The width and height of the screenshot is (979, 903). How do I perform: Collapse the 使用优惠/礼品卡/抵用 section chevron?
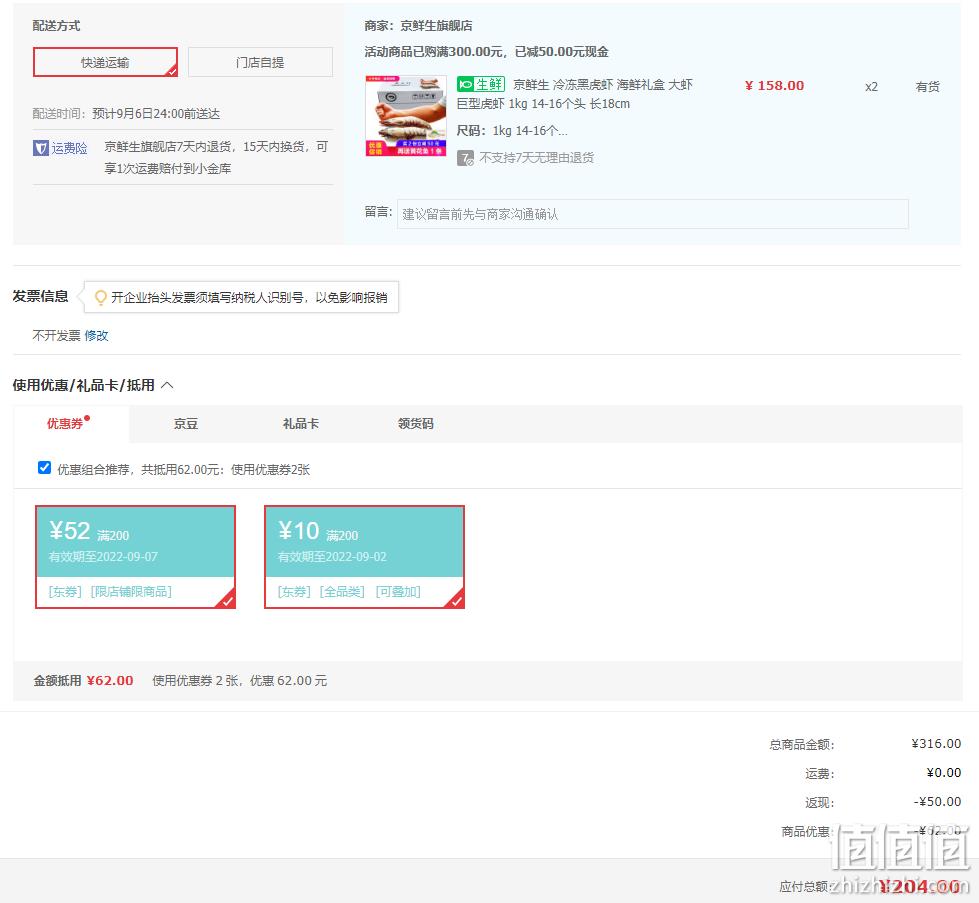coord(167,385)
